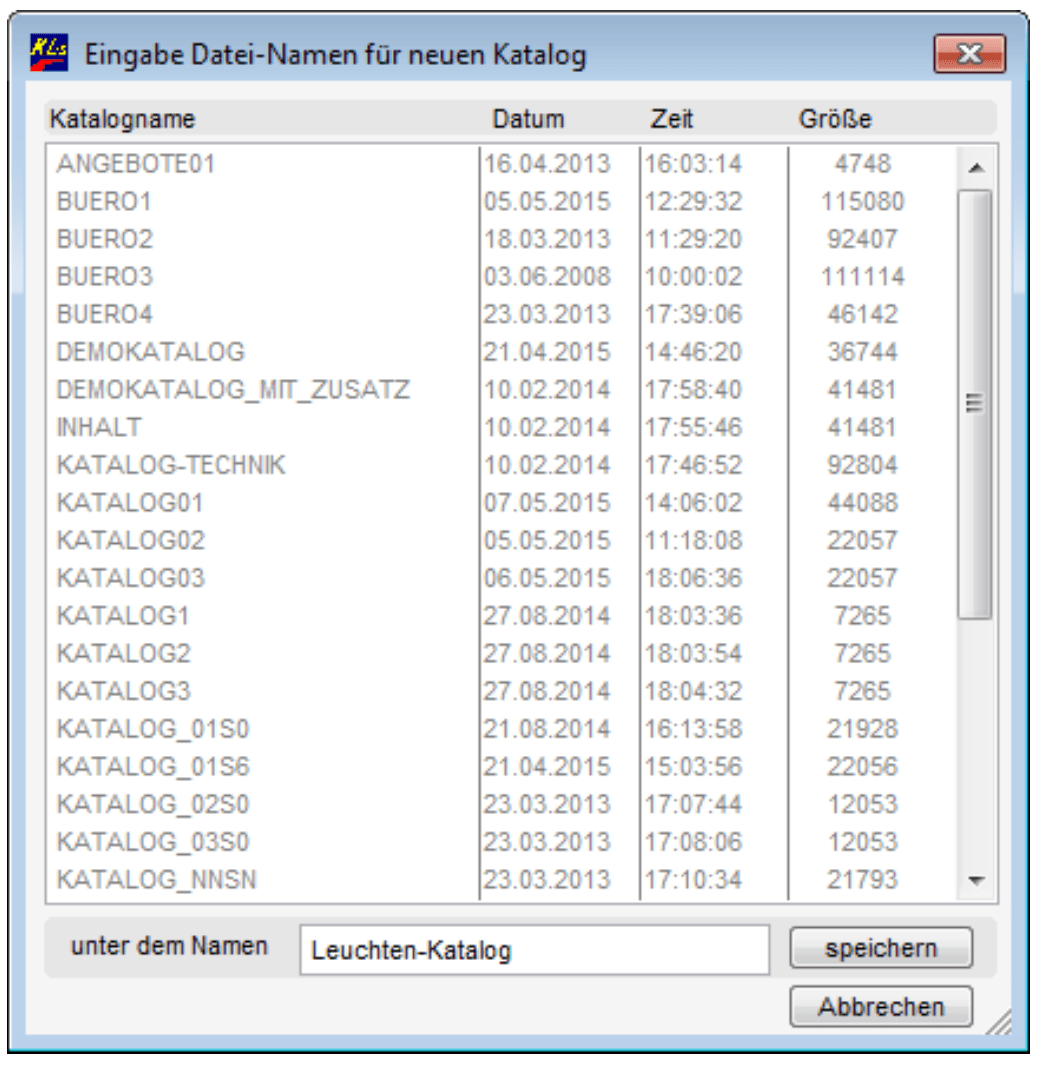Click the date 21.08.2014

[547, 729]
